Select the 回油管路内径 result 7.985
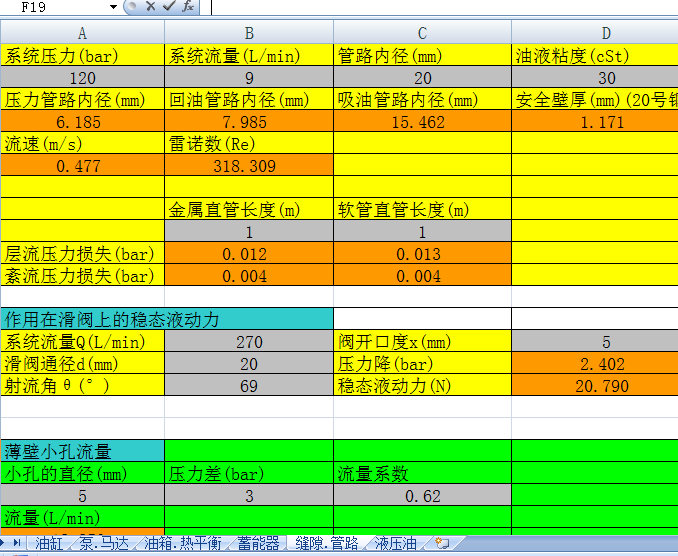 coord(249,121)
